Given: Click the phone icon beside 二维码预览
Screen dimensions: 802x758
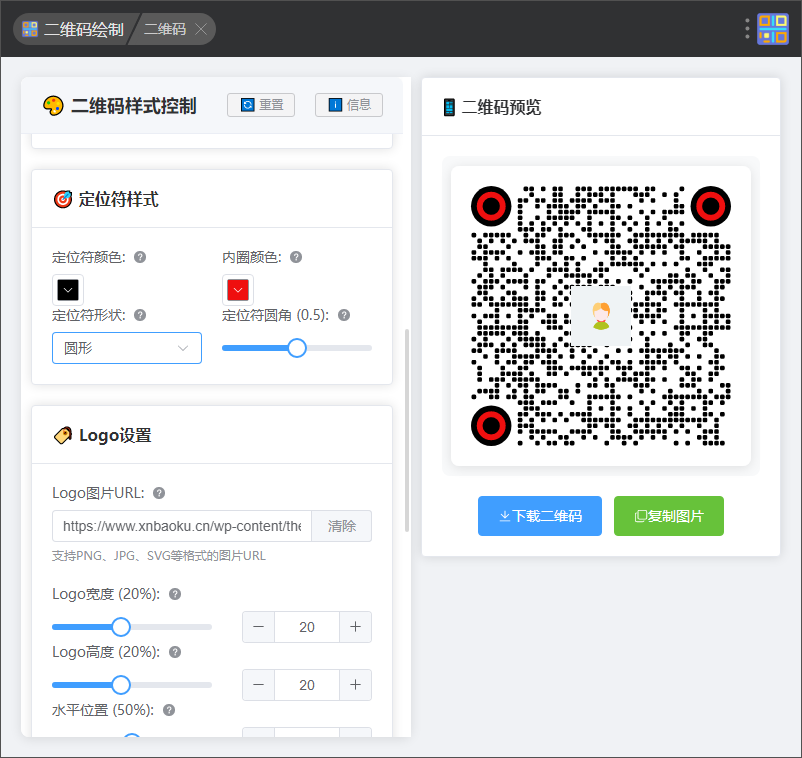Looking at the screenshot, I should 449,107.
